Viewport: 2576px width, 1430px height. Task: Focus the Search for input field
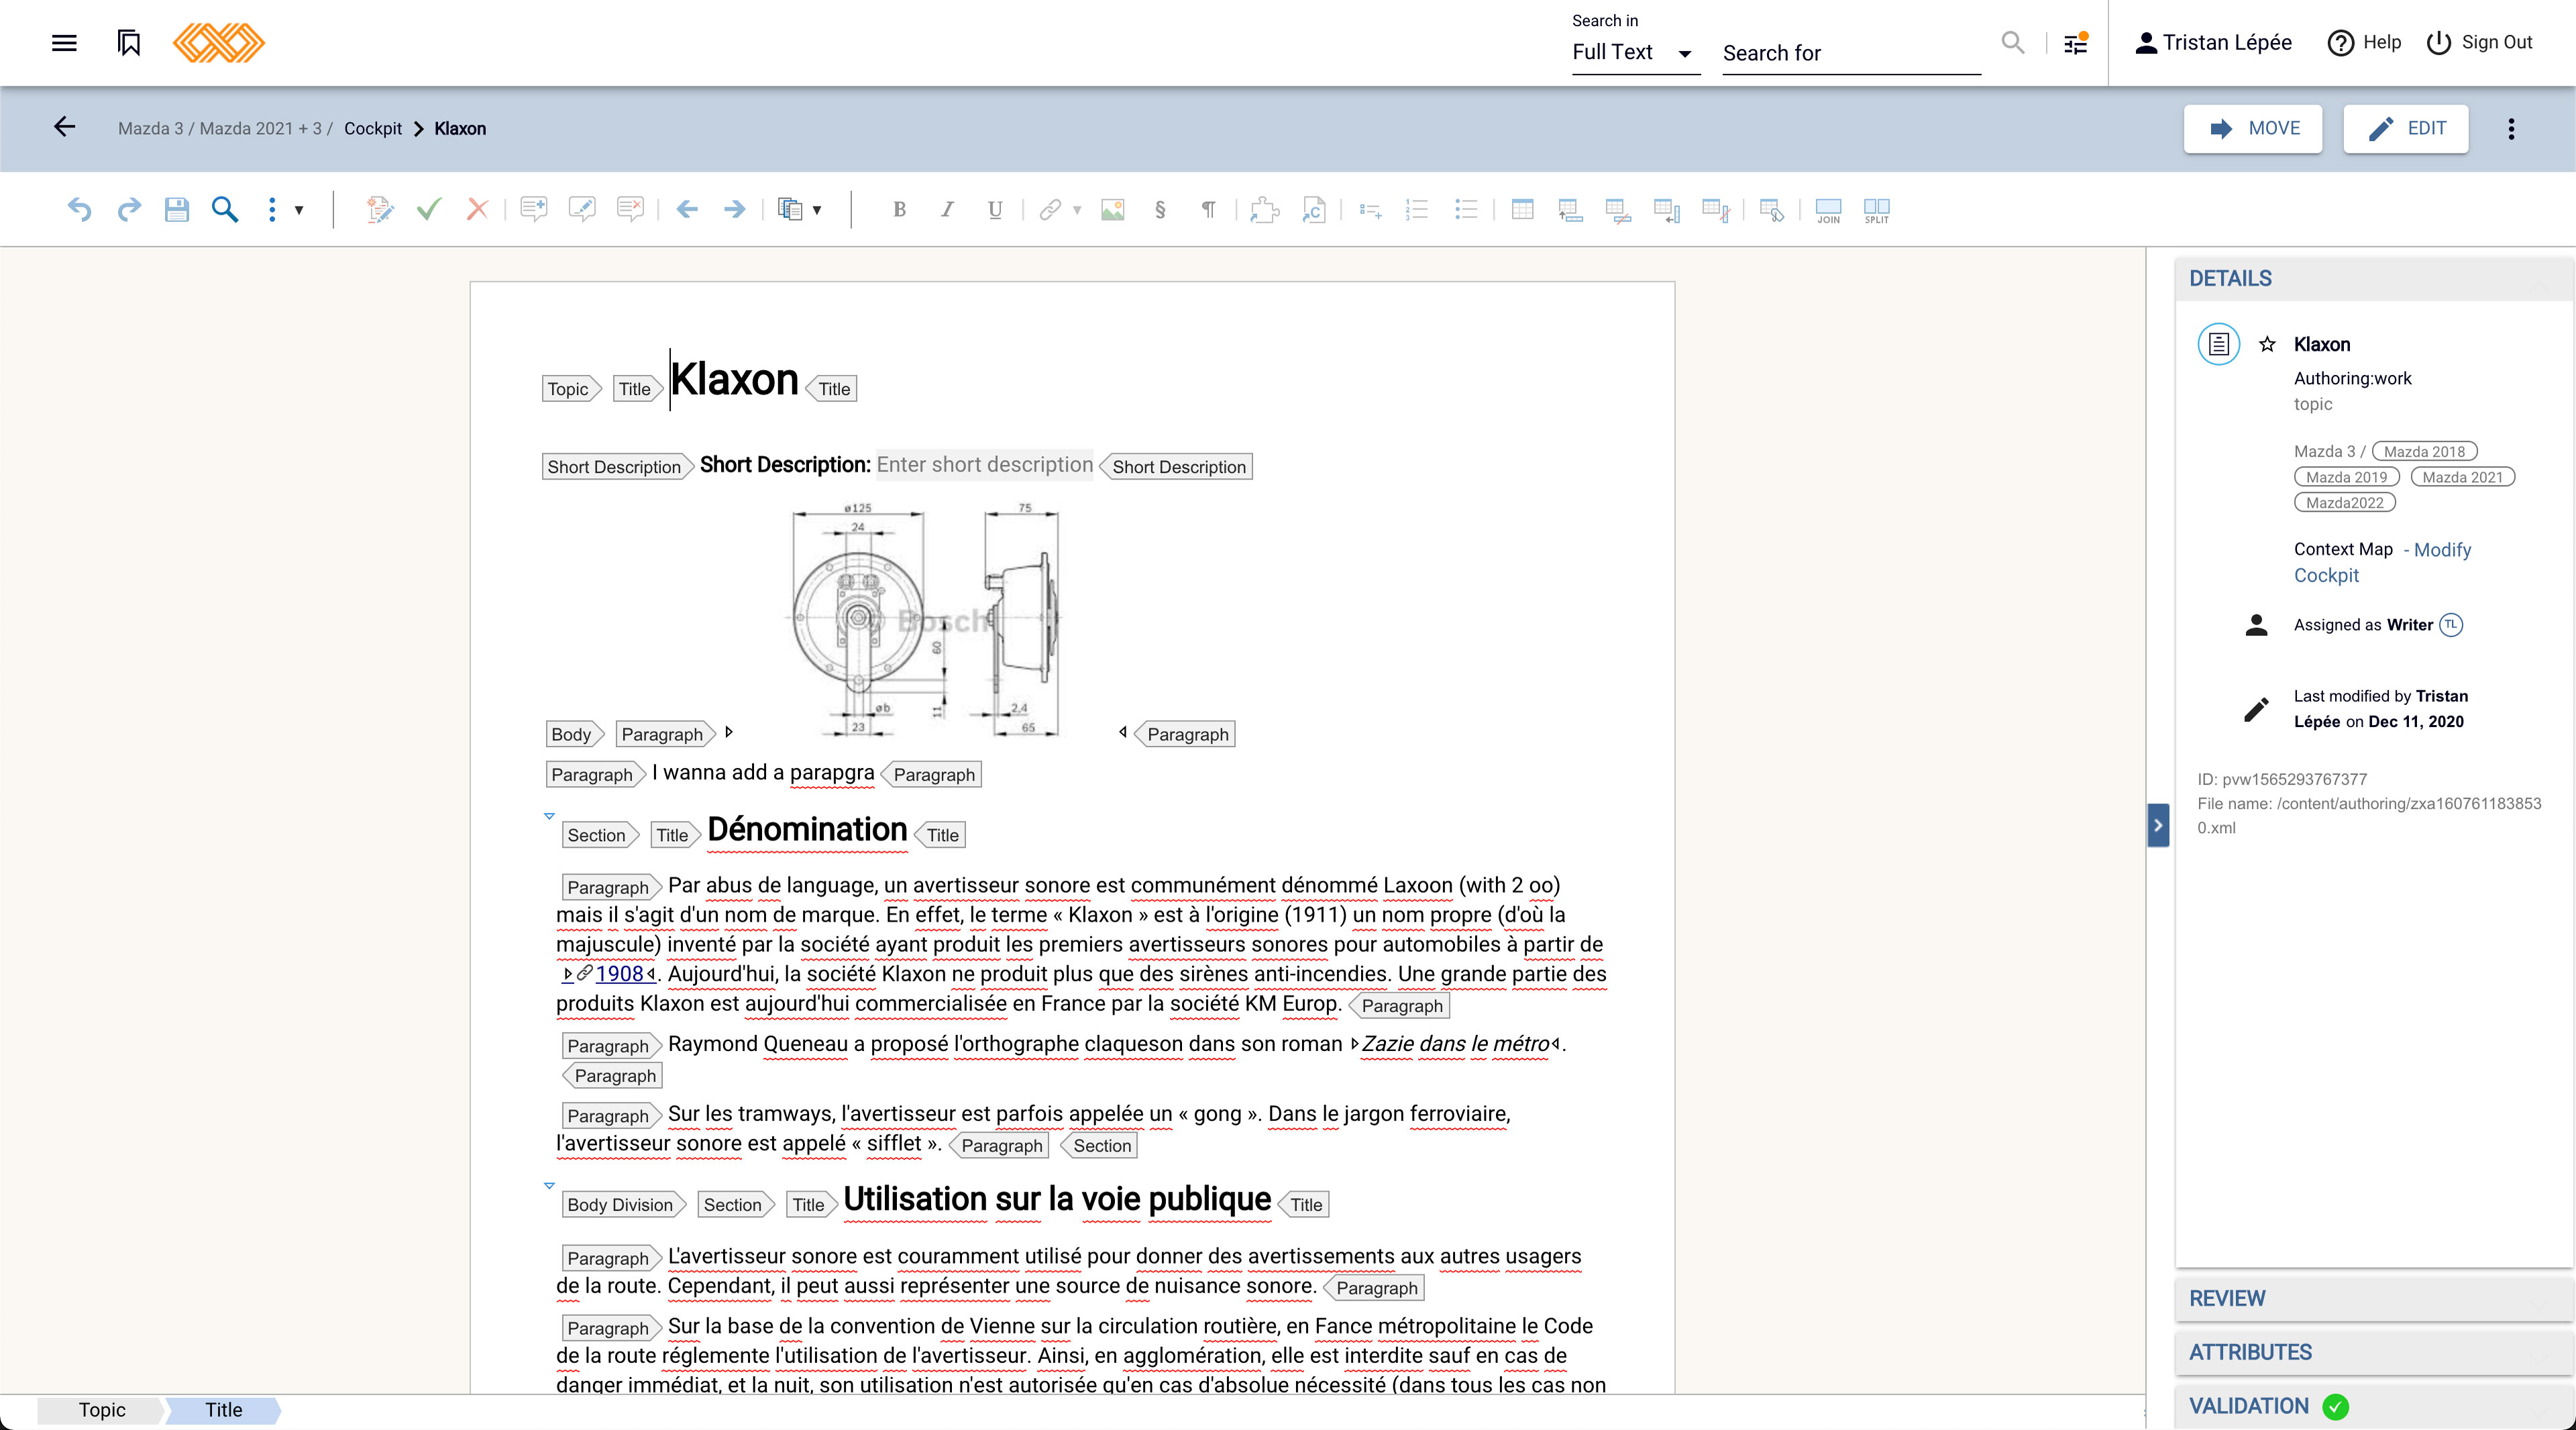pos(1851,53)
